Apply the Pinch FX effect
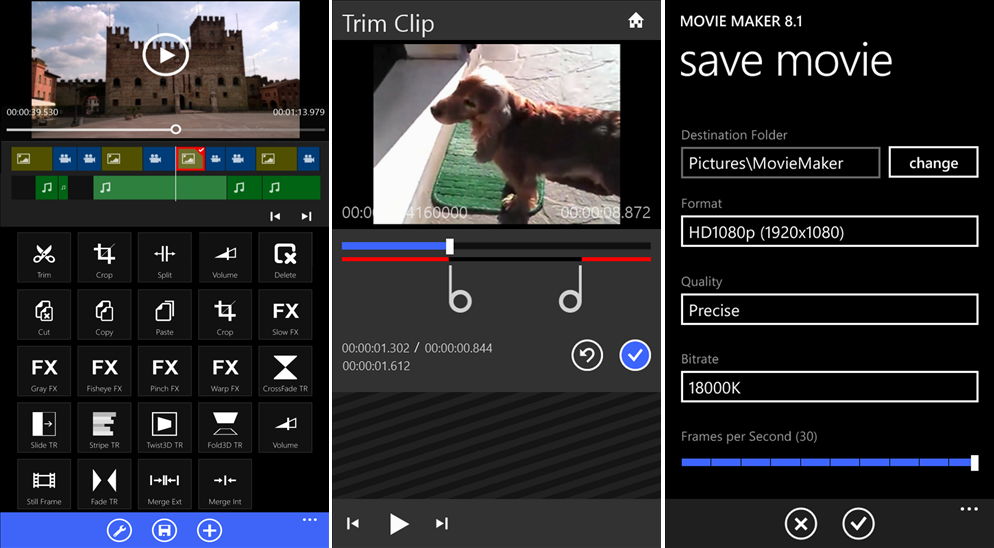The height and width of the screenshot is (548, 994). [165, 370]
